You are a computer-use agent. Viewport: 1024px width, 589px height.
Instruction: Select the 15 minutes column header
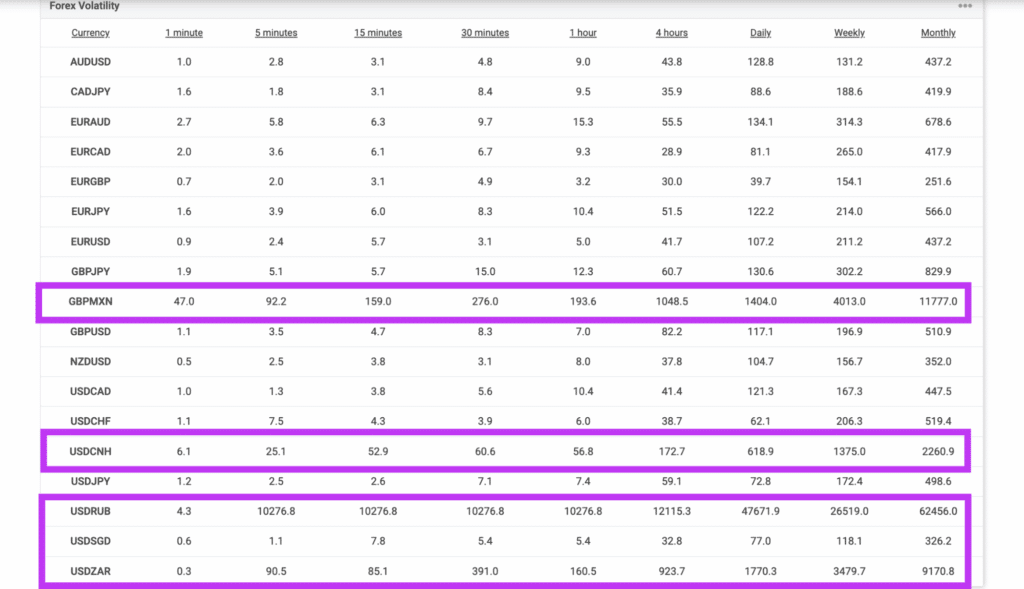tap(378, 33)
